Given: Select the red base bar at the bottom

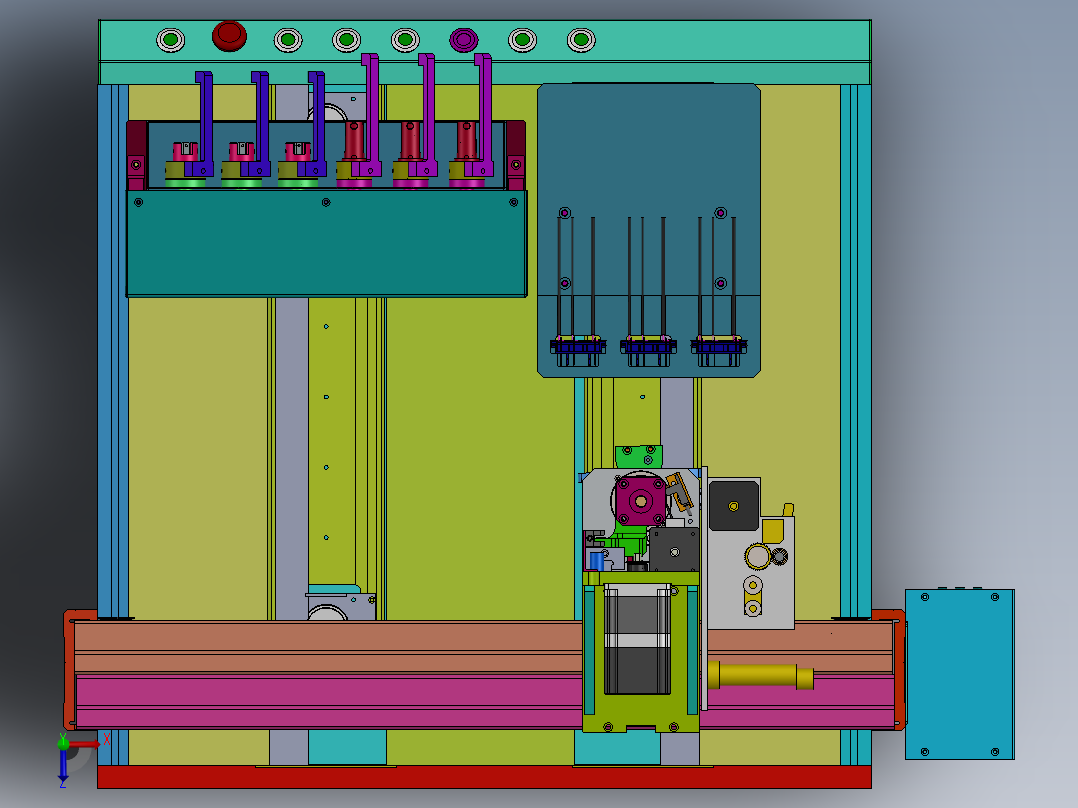Looking at the screenshot, I should [x=484, y=777].
